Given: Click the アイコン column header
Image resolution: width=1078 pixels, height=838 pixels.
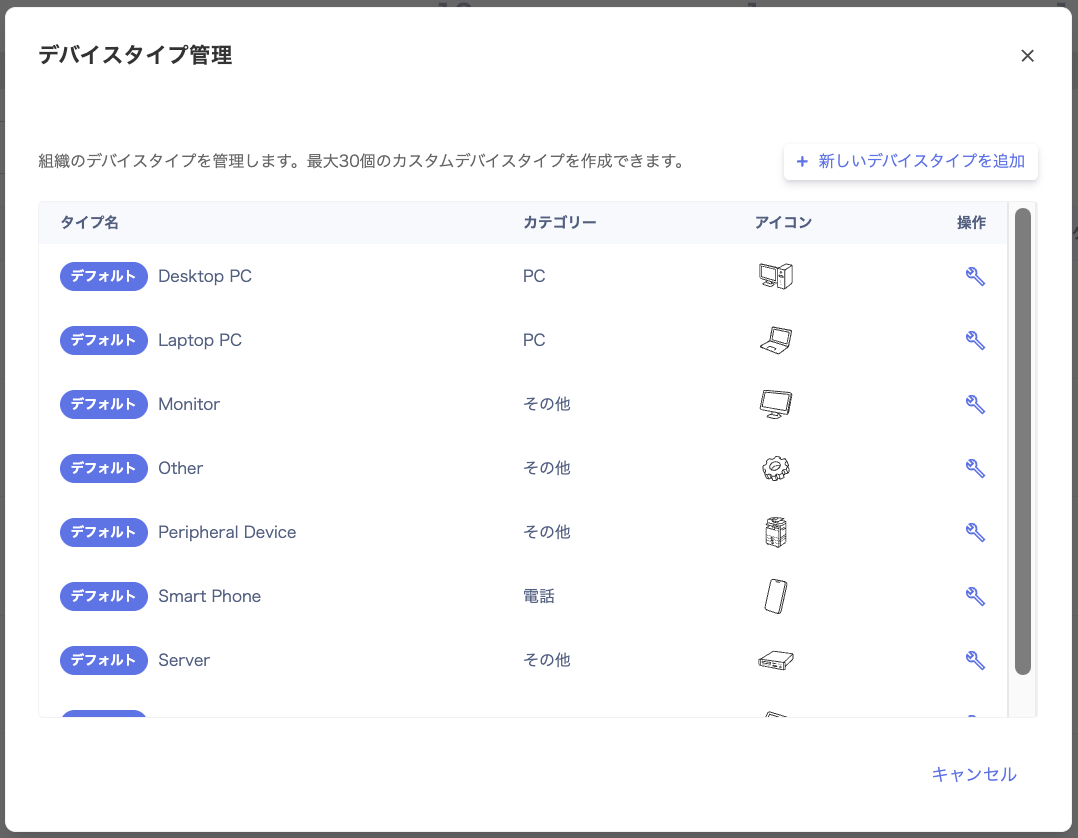Looking at the screenshot, I should click(x=783, y=223).
